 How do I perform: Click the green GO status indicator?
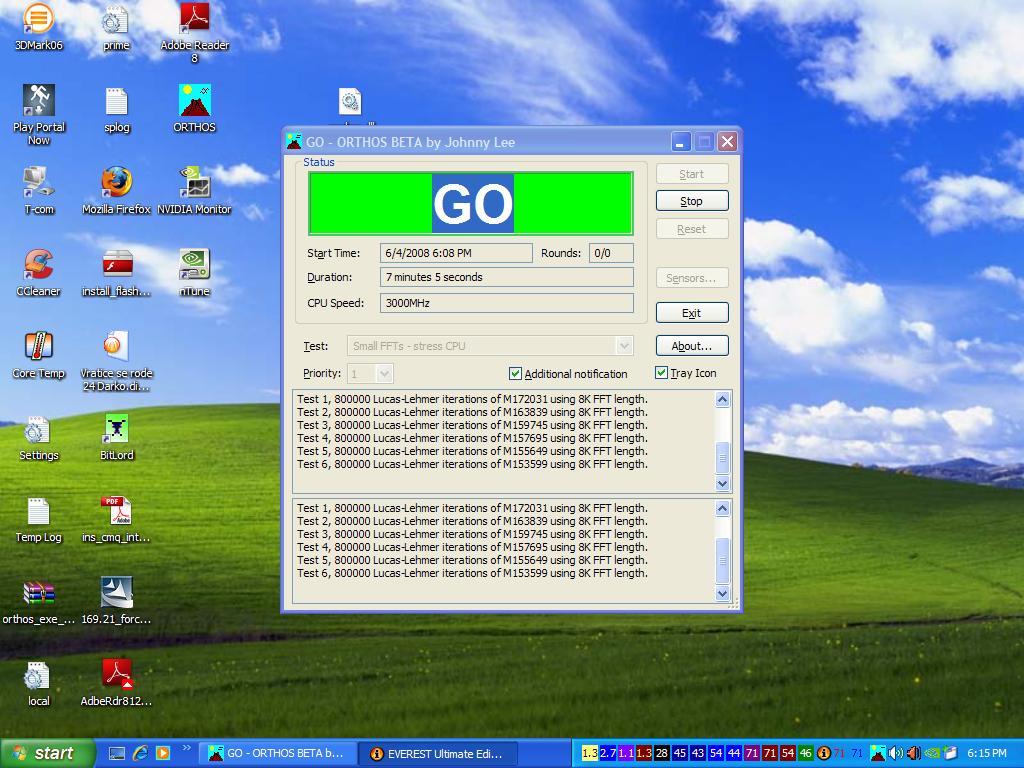471,203
